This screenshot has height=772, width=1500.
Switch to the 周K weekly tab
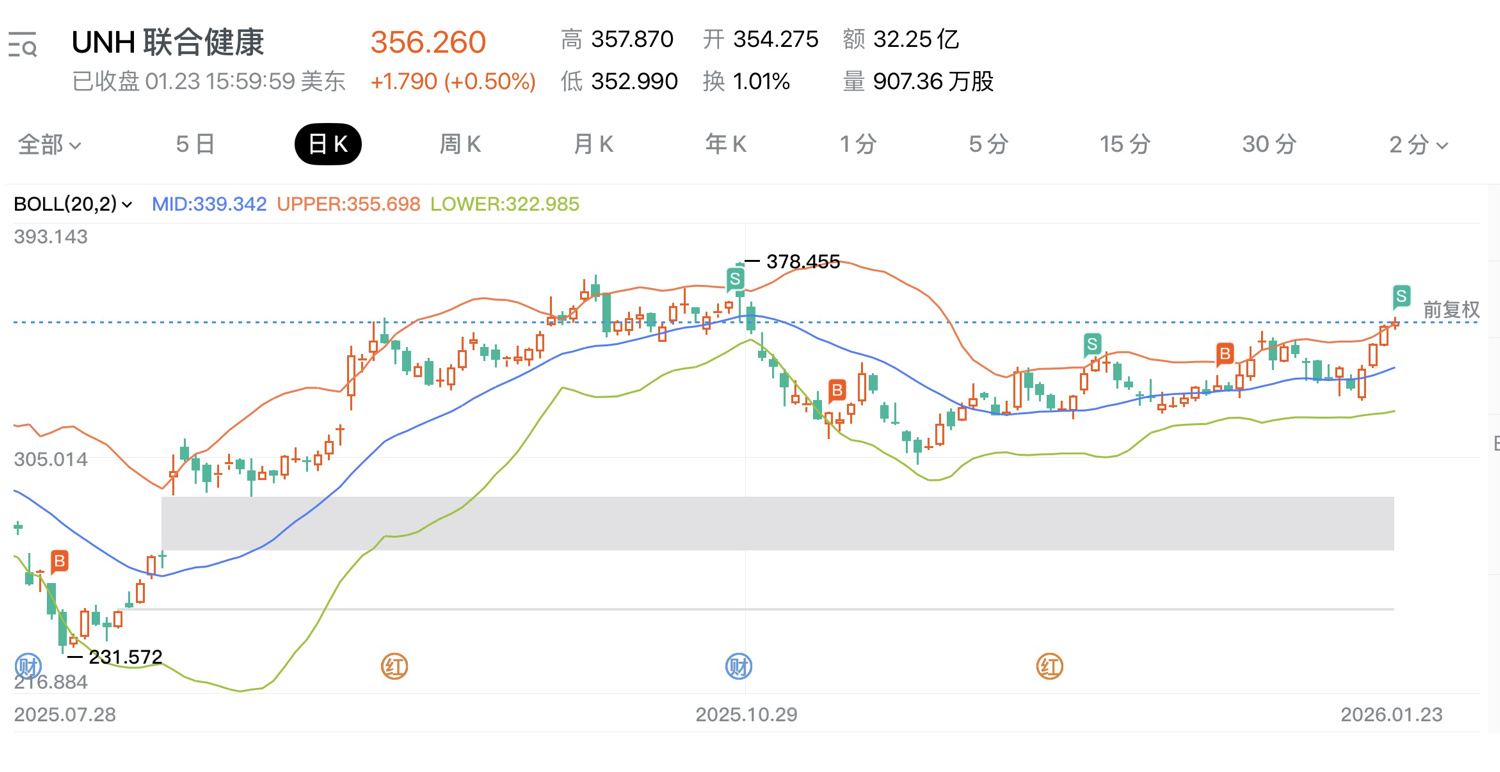coord(461,145)
